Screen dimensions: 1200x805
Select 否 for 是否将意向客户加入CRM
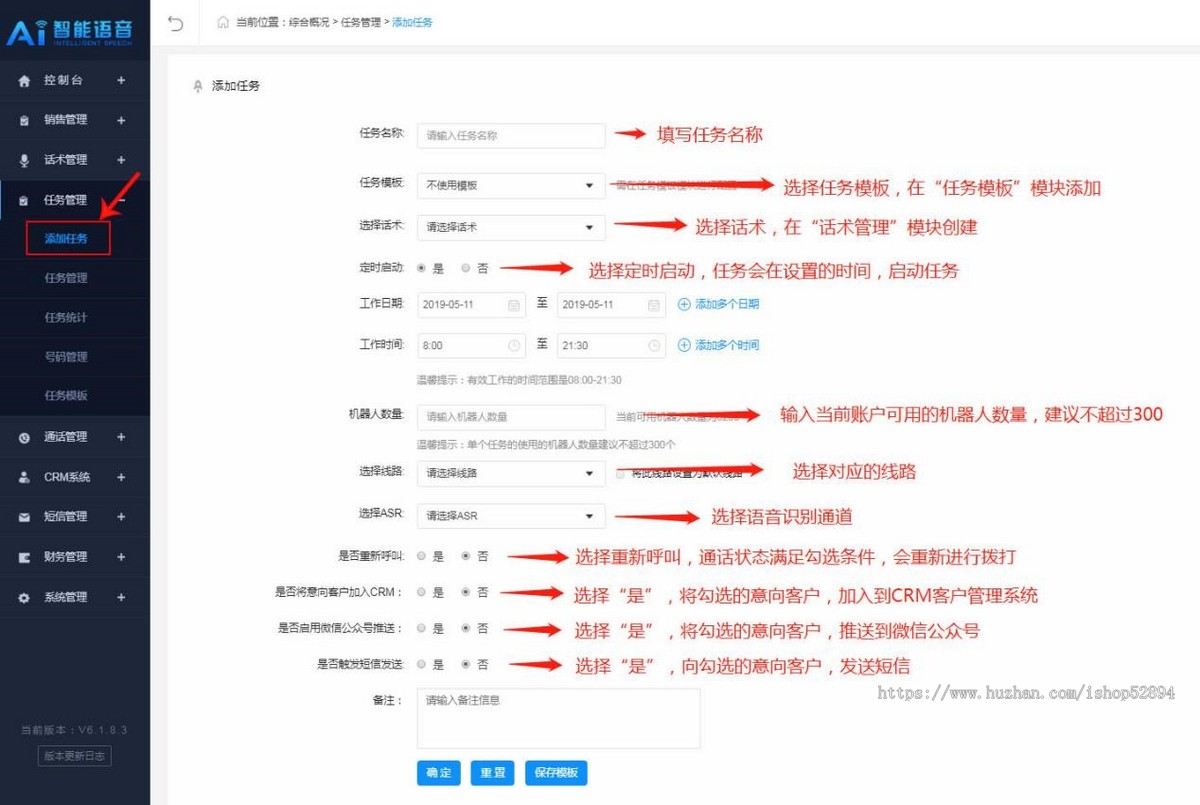tap(466, 592)
